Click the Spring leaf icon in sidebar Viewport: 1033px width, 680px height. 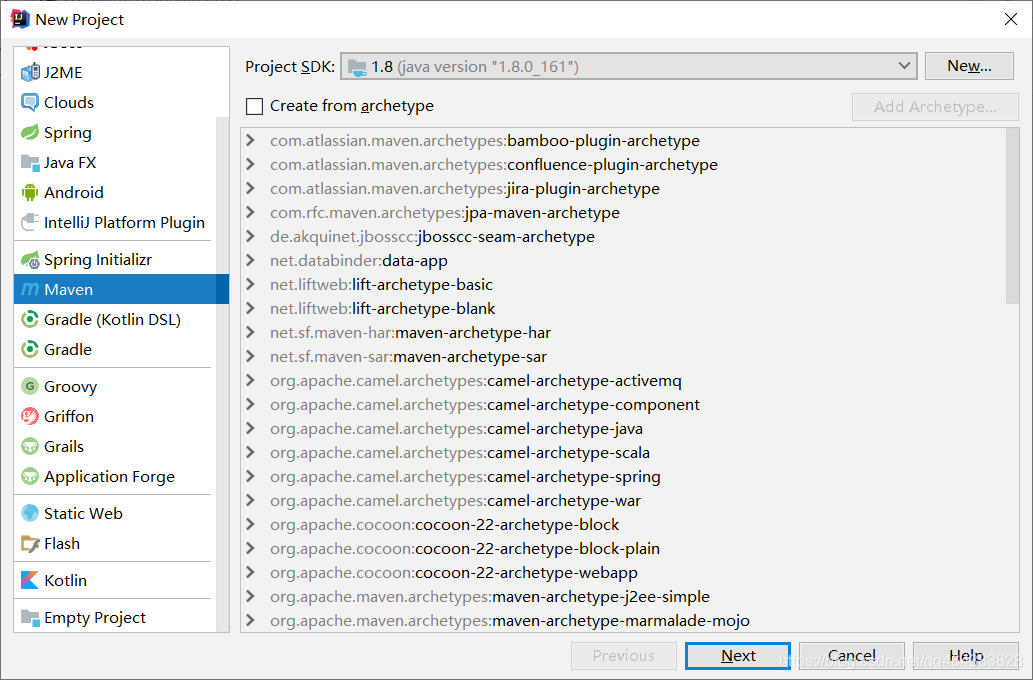click(30, 133)
